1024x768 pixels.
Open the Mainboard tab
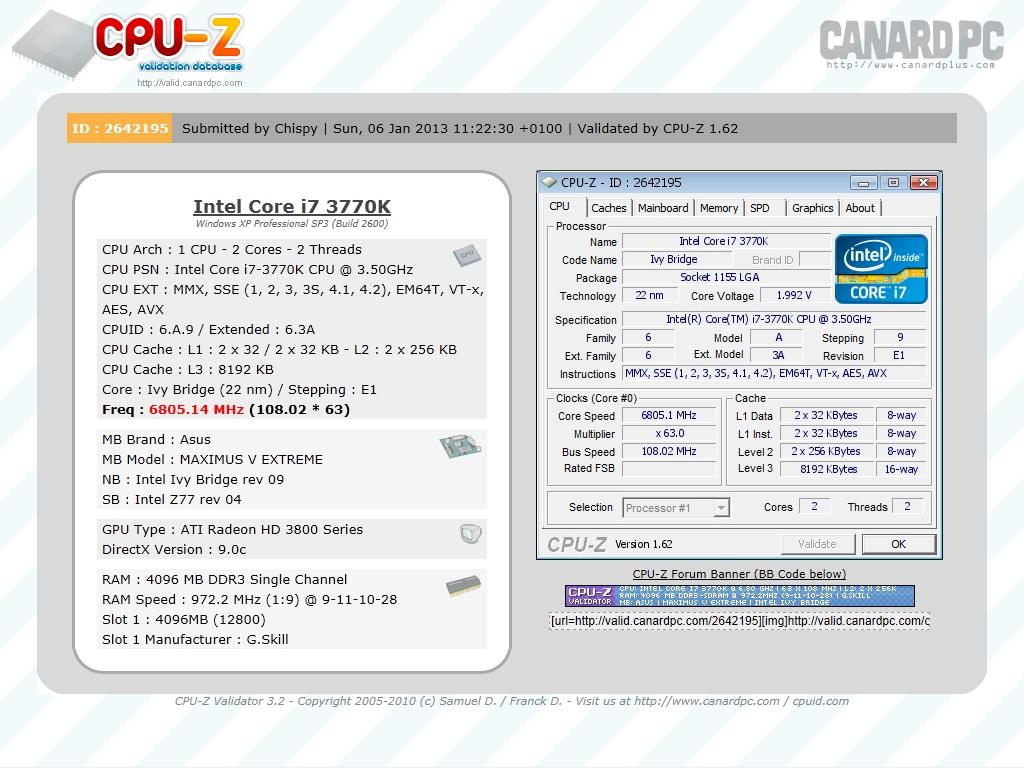click(663, 208)
